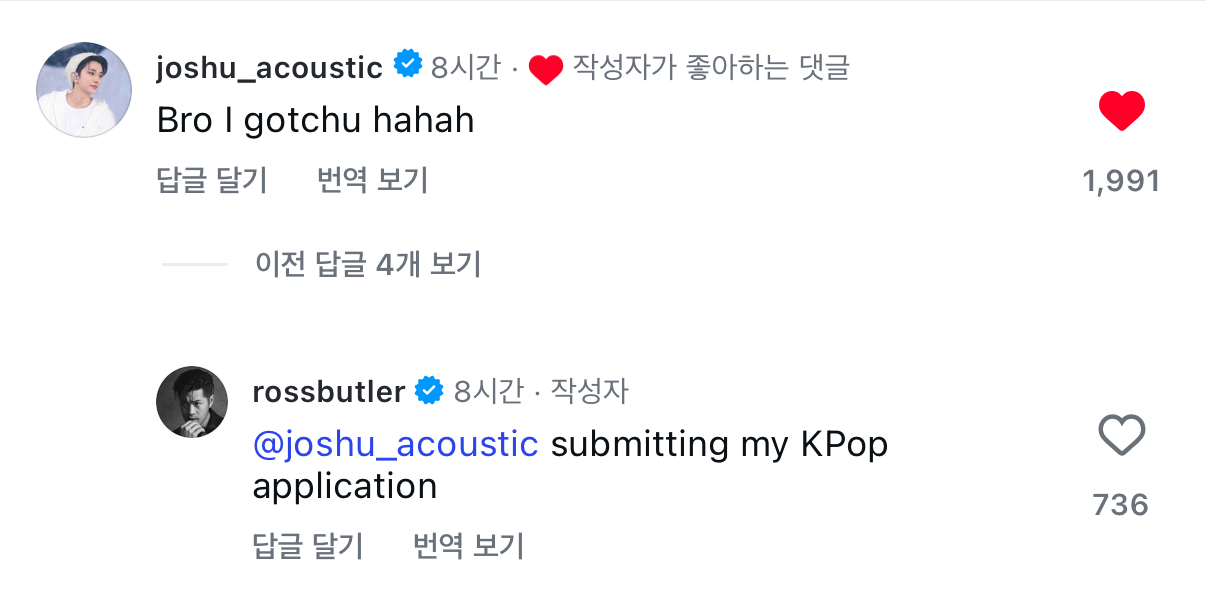Expand 이전 답글 4개 보기 previous replies
The image size is (1206, 591).
(x=368, y=264)
